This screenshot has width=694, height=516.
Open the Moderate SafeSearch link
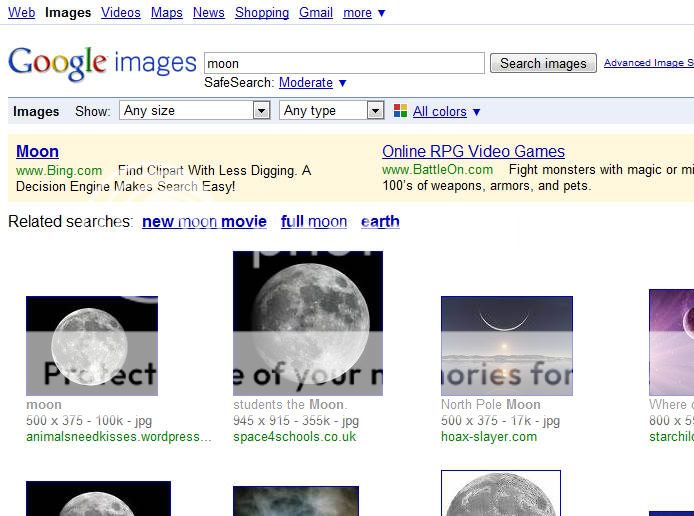pos(305,83)
